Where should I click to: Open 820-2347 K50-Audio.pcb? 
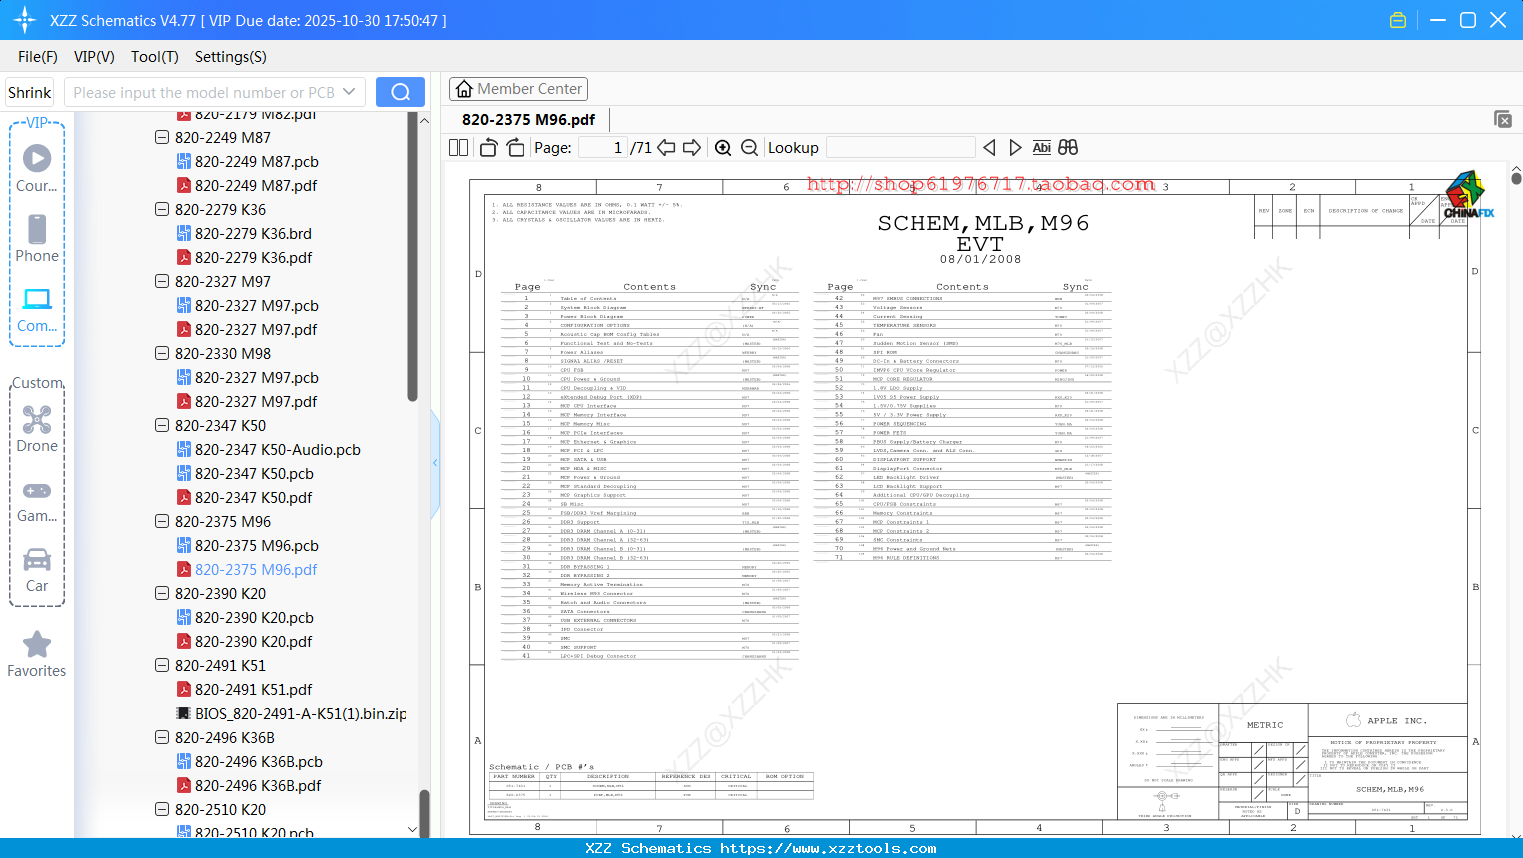[x=278, y=449]
